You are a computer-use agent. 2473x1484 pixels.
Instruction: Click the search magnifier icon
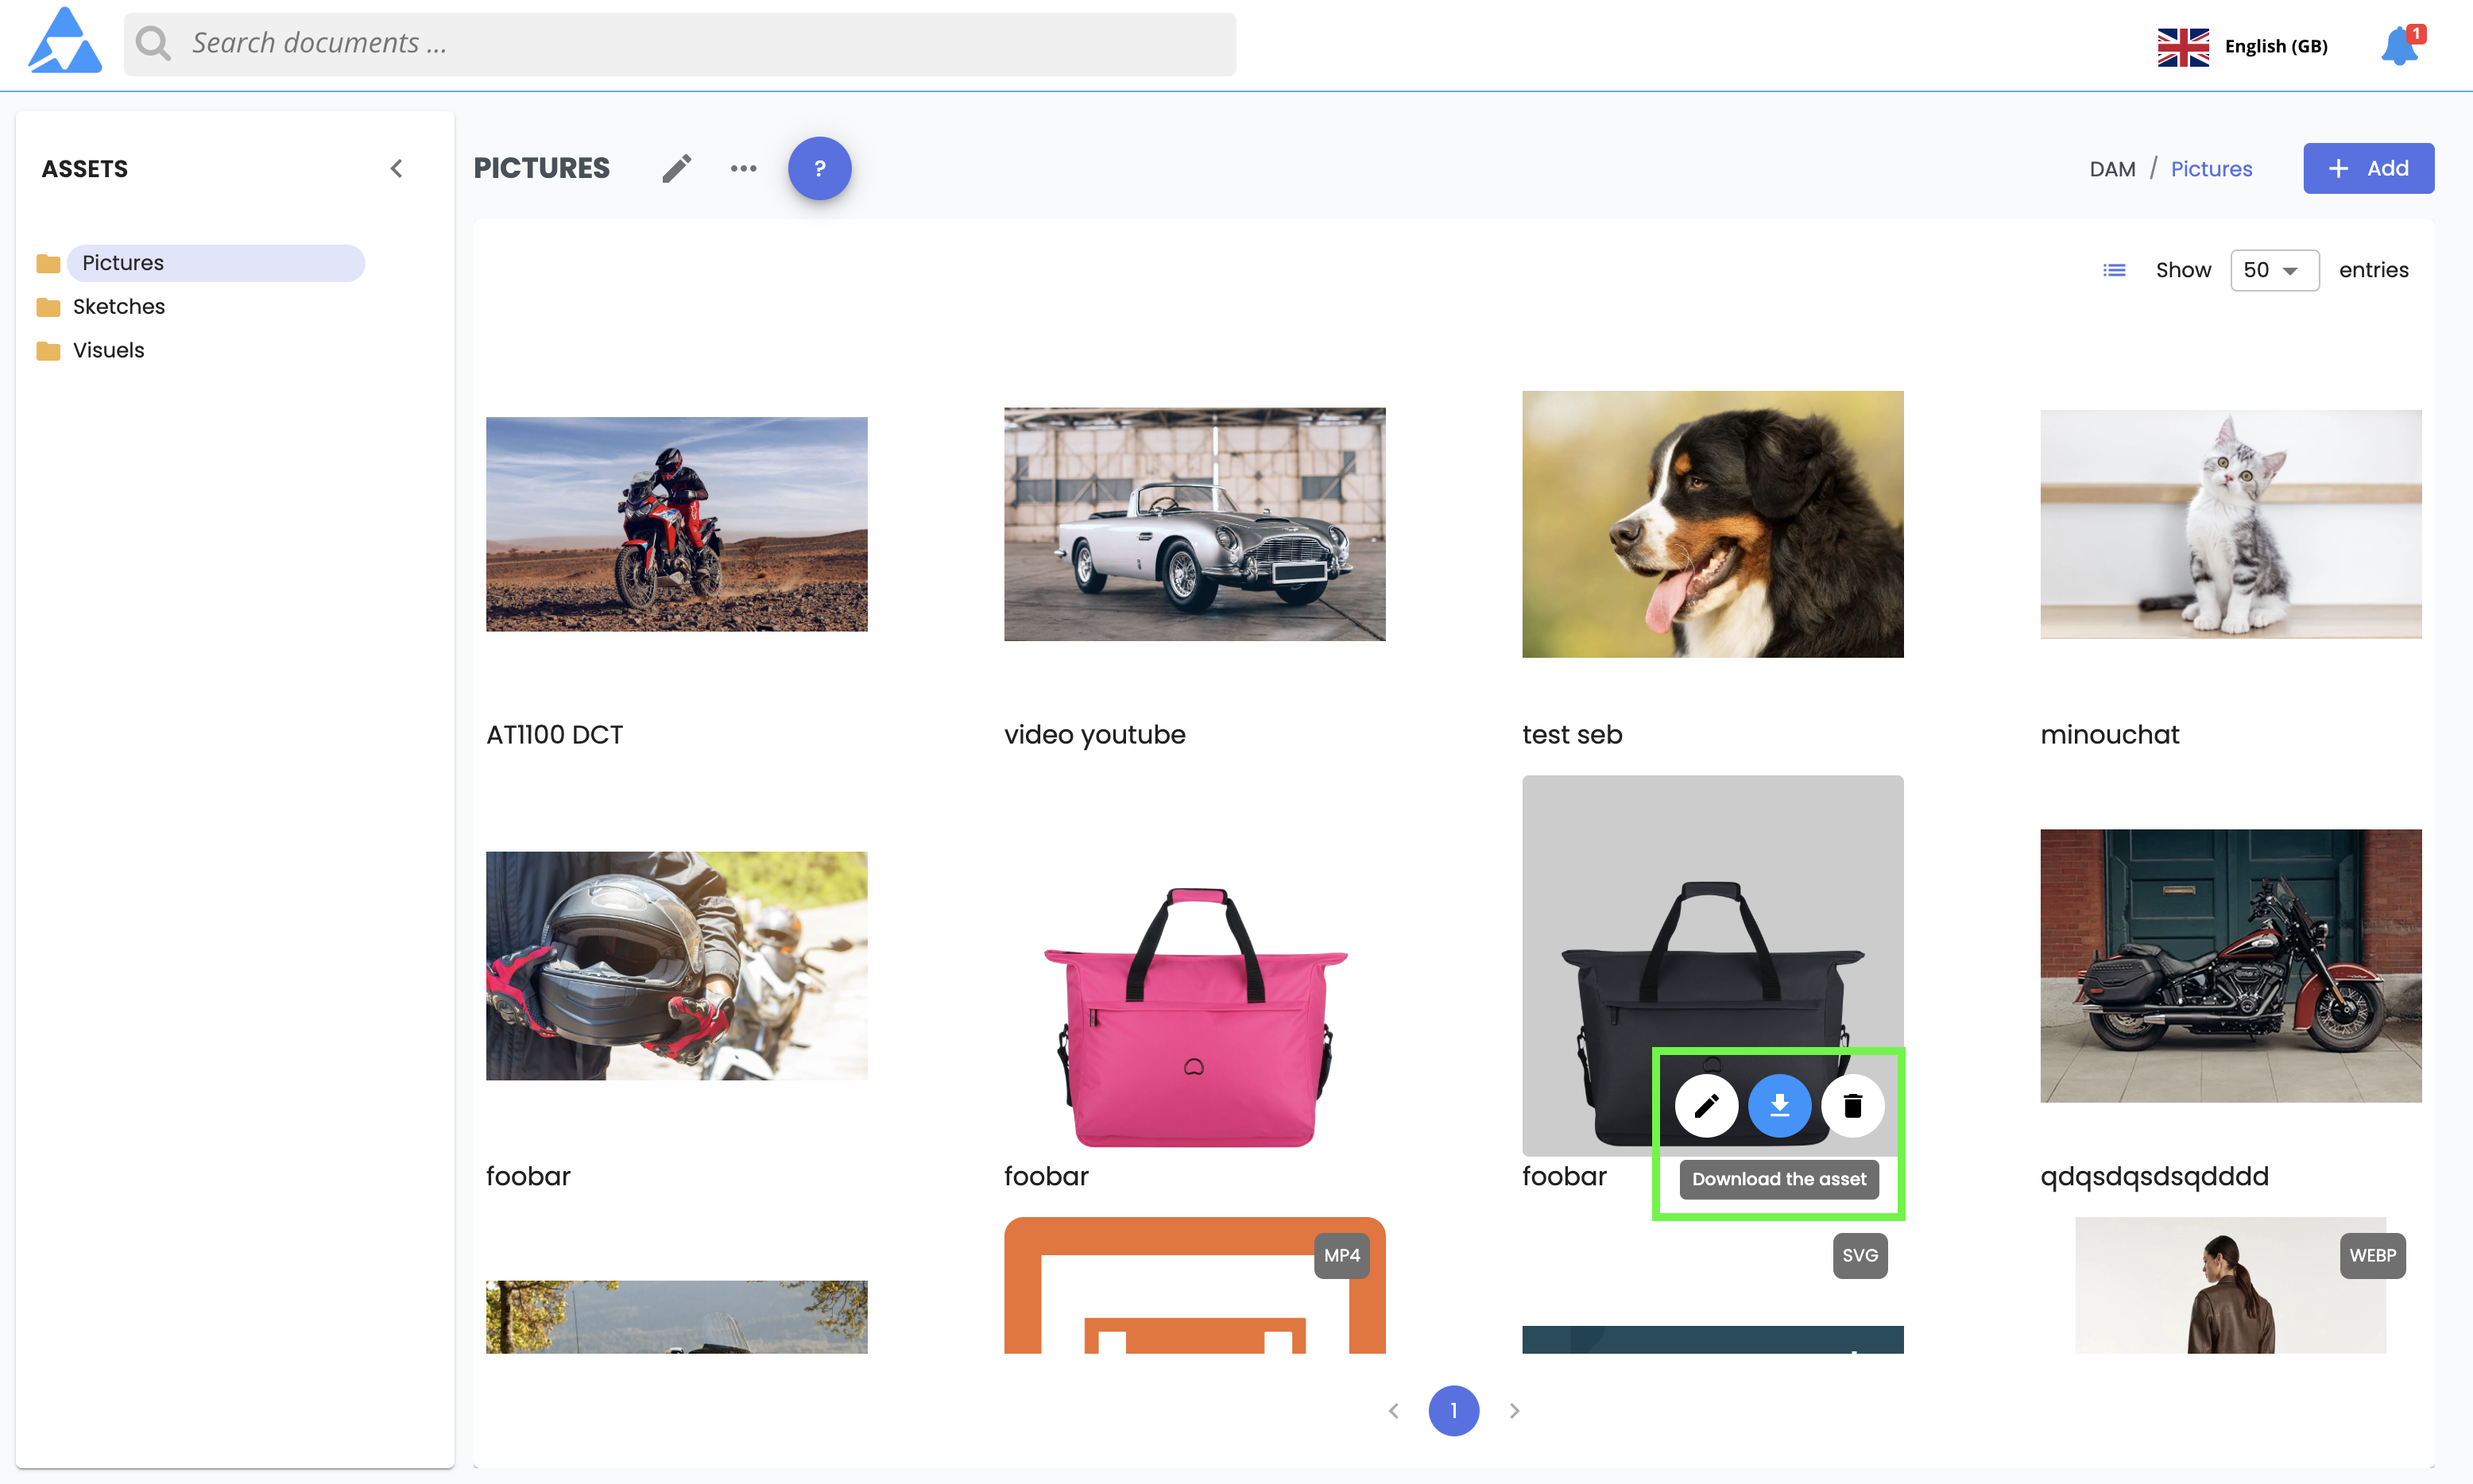153,43
